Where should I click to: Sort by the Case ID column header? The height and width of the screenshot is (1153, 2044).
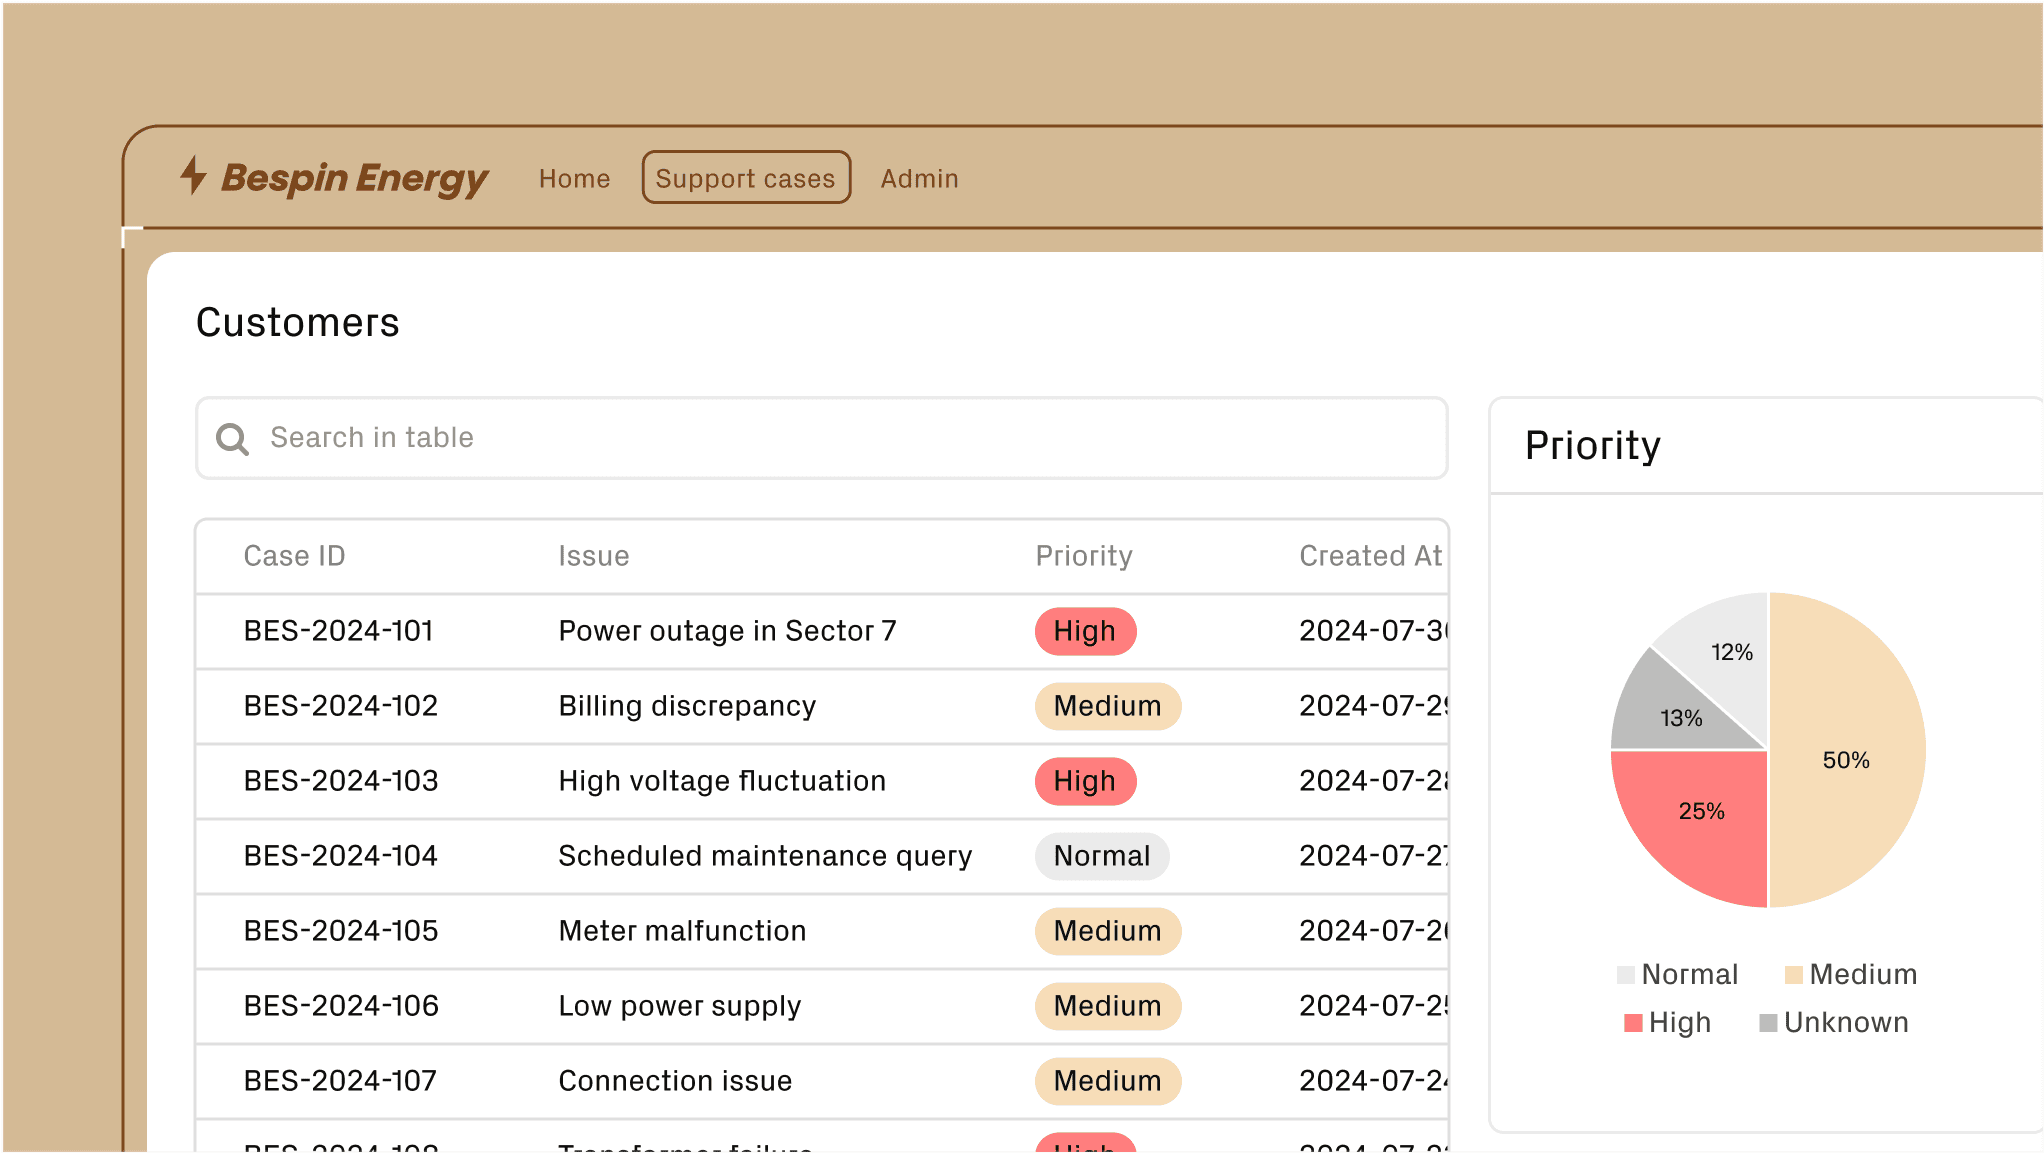(294, 555)
